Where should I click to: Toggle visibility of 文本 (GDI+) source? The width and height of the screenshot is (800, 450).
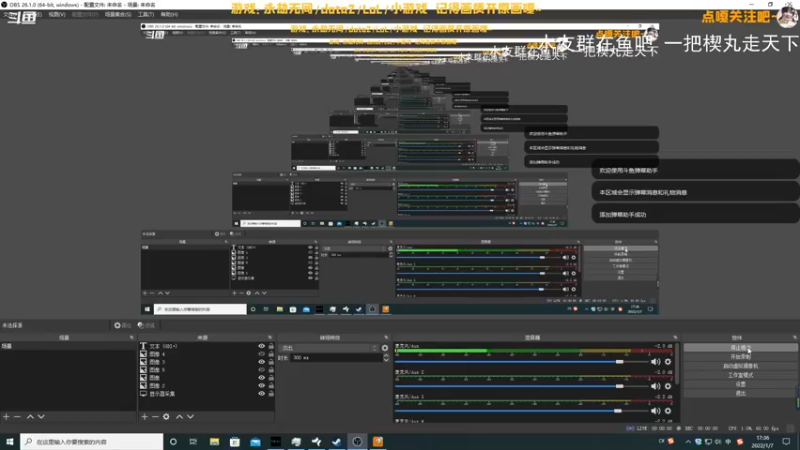pyautogui.click(x=262, y=346)
